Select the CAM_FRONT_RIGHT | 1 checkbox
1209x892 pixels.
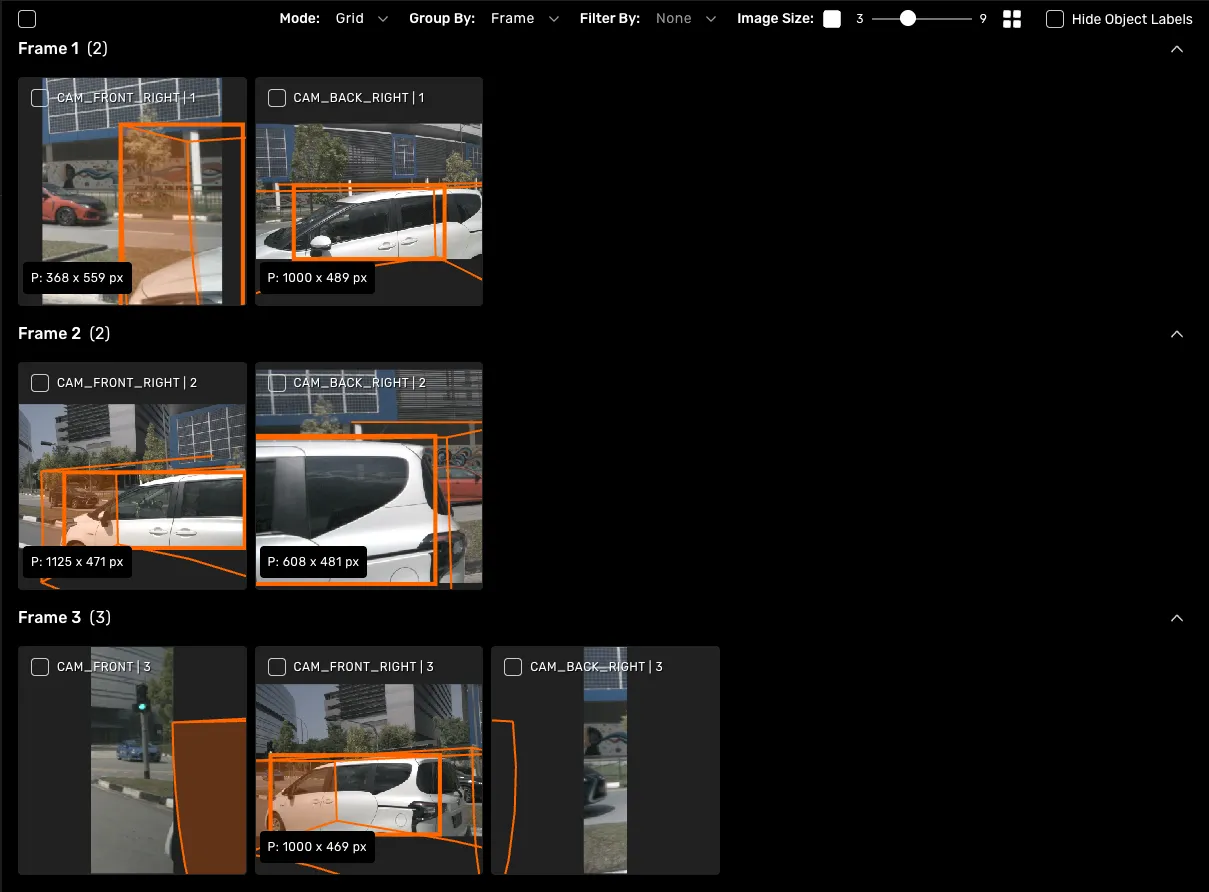click(x=40, y=97)
